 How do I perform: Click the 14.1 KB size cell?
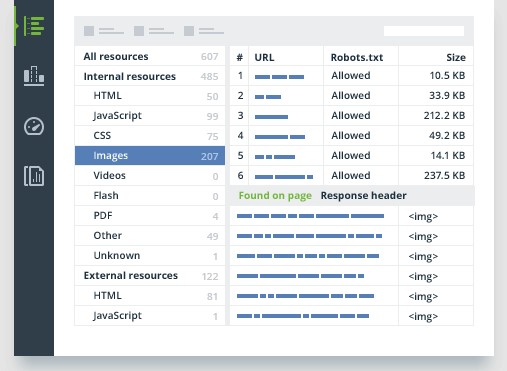point(448,156)
